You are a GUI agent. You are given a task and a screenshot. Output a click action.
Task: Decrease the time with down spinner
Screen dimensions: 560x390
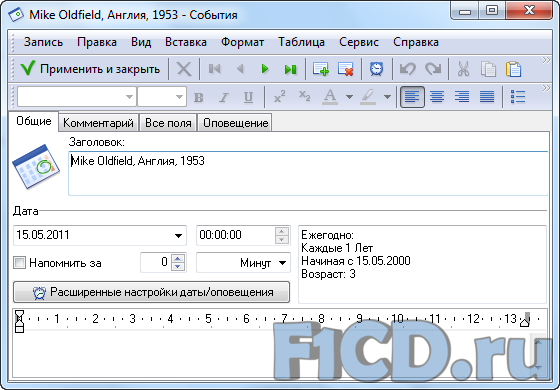pos(282,240)
